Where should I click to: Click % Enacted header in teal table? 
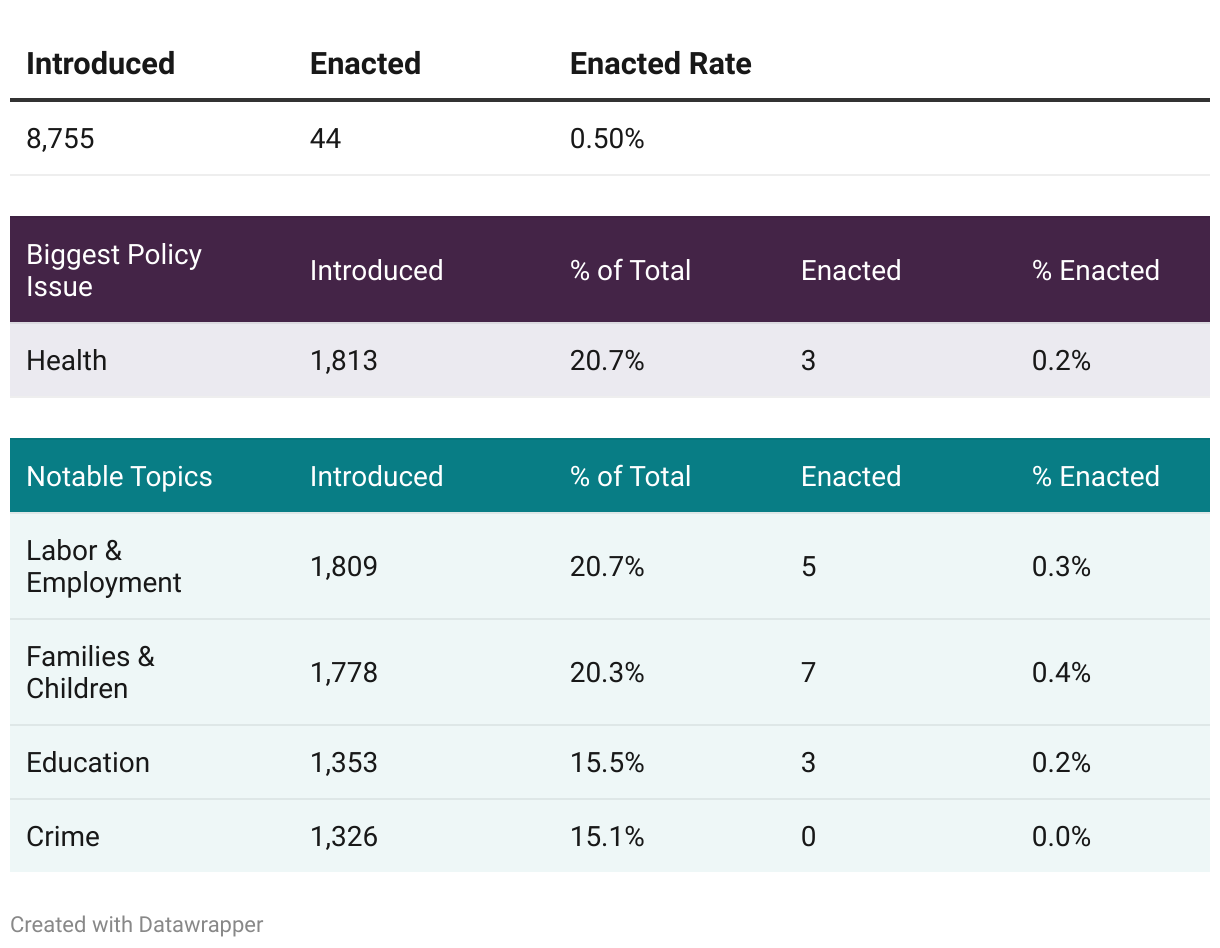pyautogui.click(x=1095, y=476)
